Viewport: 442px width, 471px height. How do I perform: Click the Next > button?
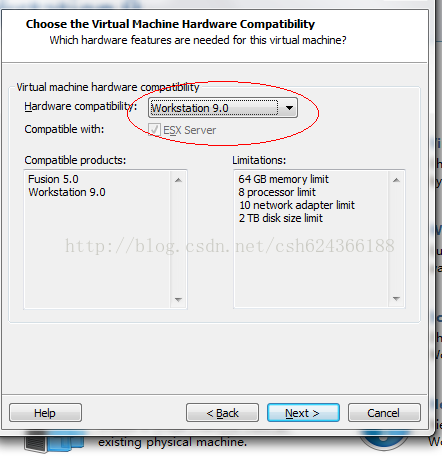pyautogui.click(x=303, y=413)
